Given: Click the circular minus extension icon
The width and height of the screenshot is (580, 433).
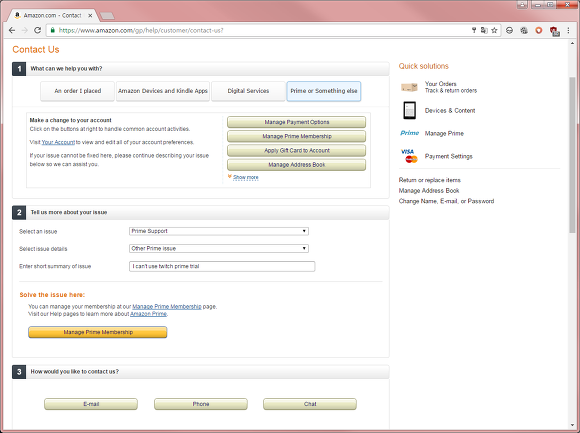Looking at the screenshot, I should coord(509,30).
